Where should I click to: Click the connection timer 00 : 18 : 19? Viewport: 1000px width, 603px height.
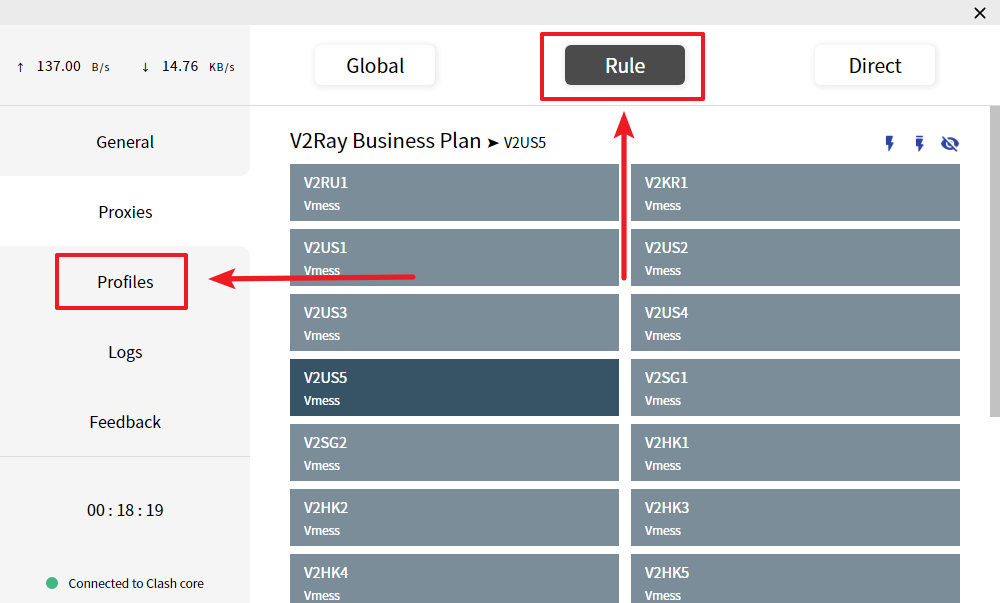tap(125, 510)
